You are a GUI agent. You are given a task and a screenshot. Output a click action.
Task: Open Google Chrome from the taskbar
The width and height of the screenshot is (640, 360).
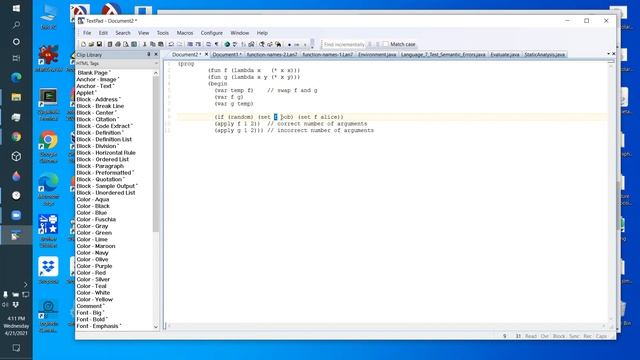tap(16, 137)
